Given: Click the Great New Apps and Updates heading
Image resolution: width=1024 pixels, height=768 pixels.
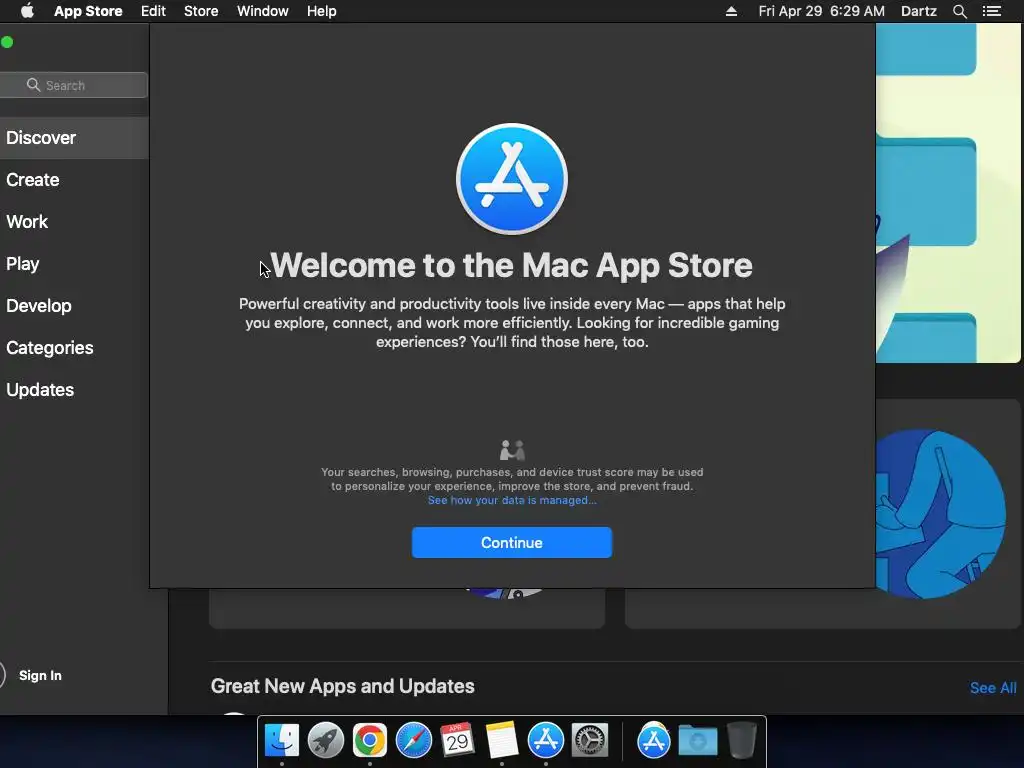Looking at the screenshot, I should (342, 686).
